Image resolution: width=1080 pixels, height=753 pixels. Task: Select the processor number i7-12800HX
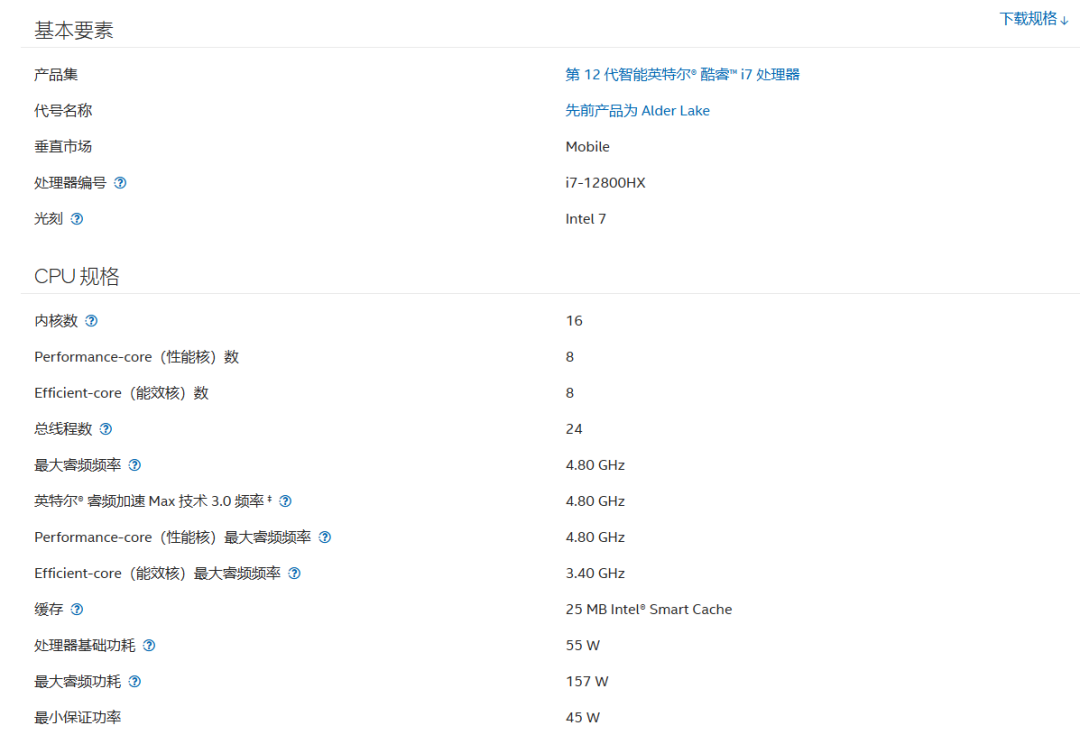point(605,183)
